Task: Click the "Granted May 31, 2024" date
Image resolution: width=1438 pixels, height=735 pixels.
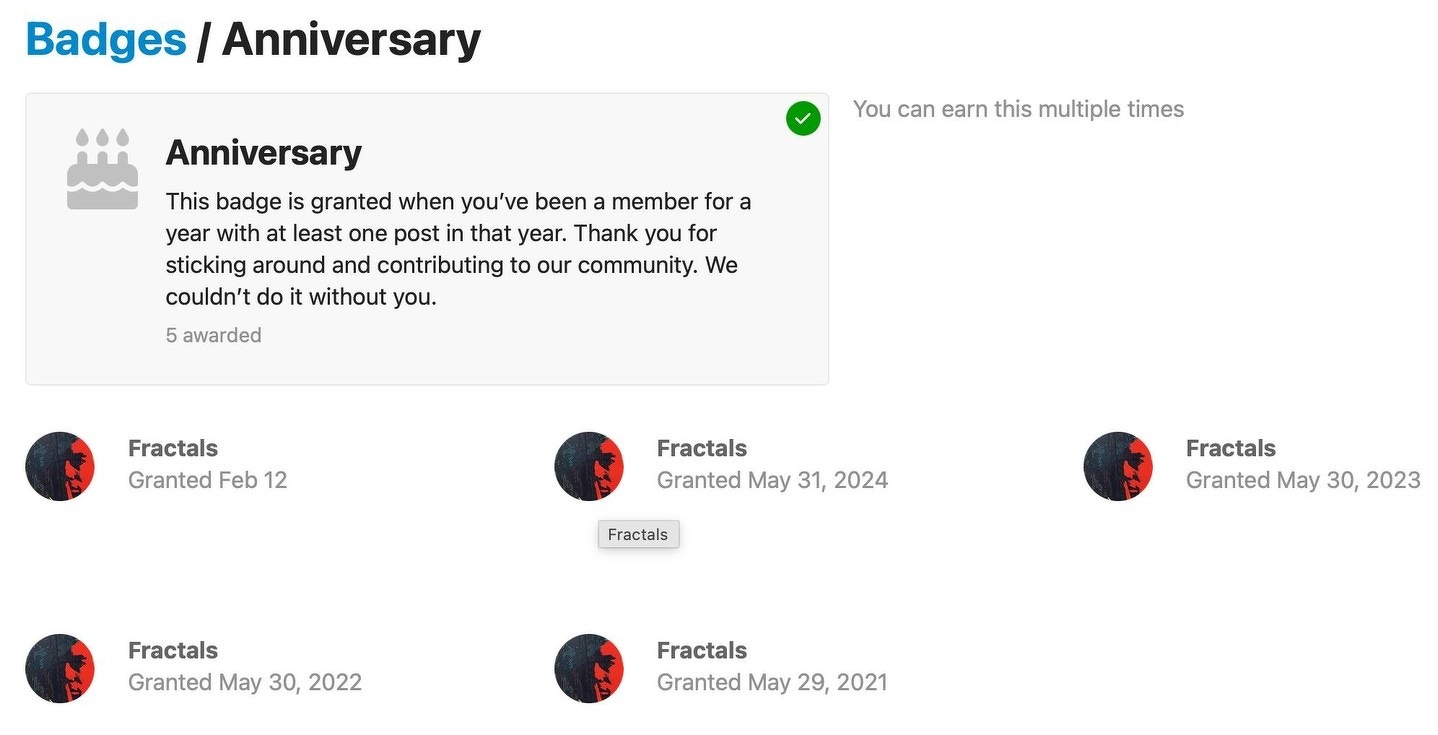Action: click(772, 481)
